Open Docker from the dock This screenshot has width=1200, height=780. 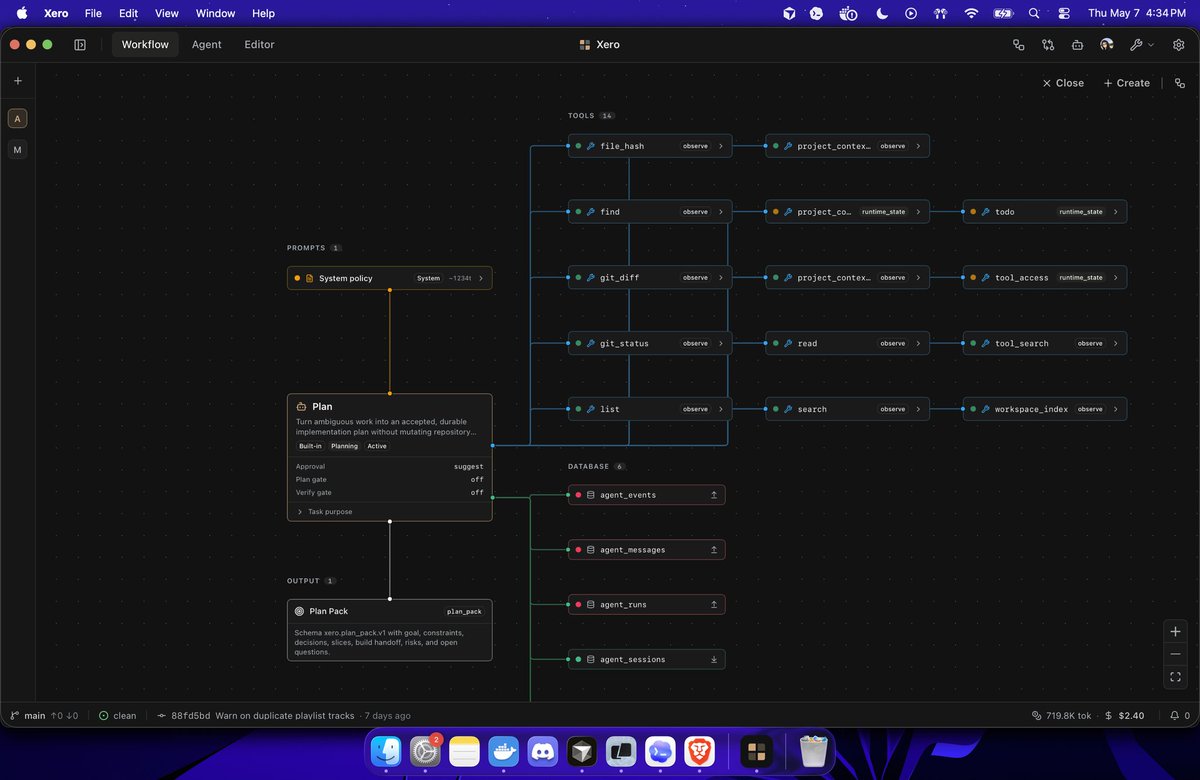click(x=504, y=751)
